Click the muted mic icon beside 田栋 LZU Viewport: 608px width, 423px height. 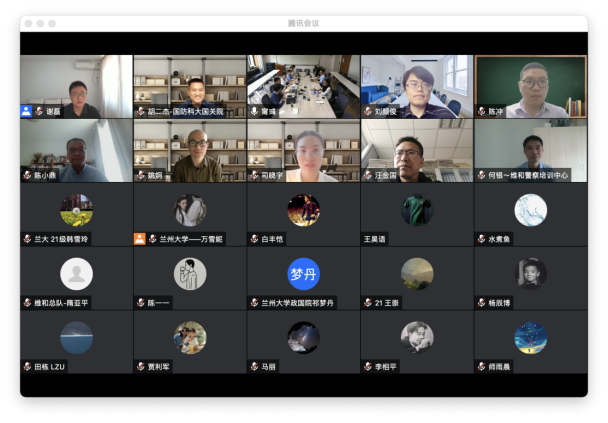[27, 367]
